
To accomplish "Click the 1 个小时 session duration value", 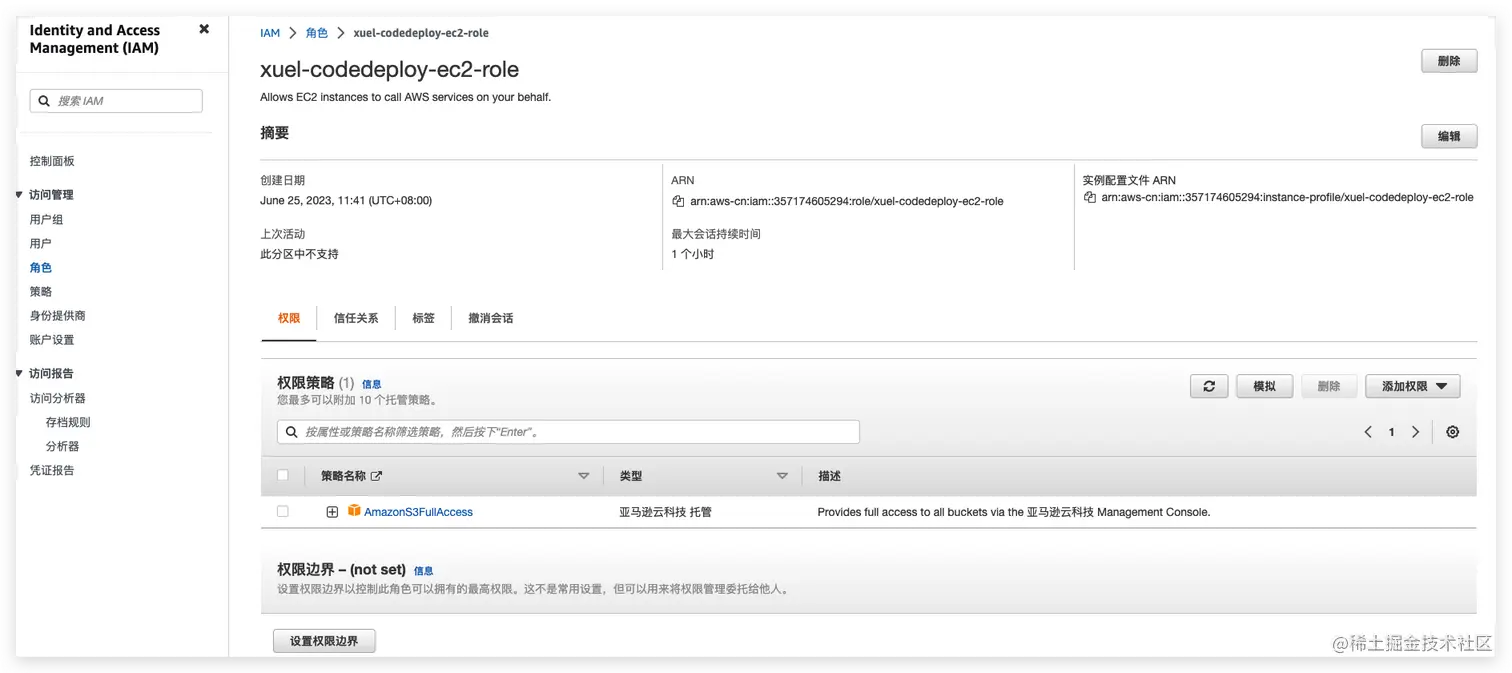I will [692, 254].
